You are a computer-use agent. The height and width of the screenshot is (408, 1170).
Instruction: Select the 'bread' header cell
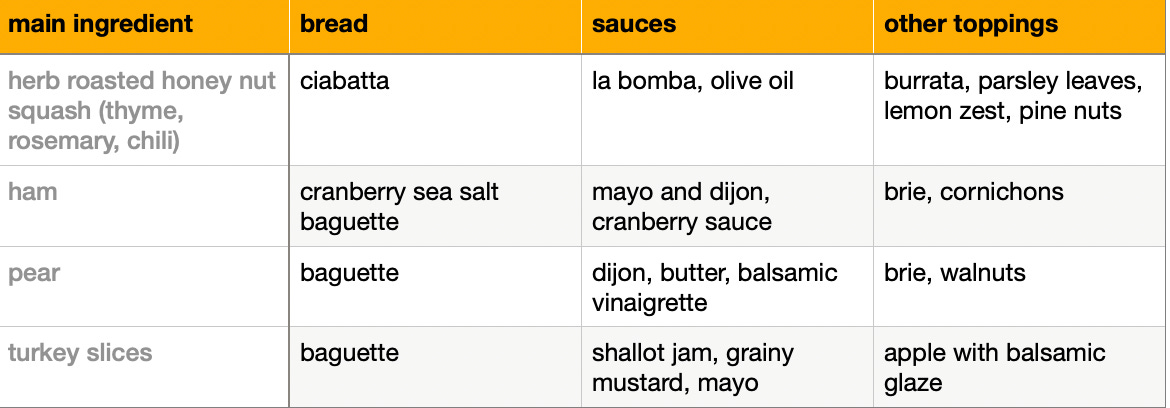click(x=435, y=27)
